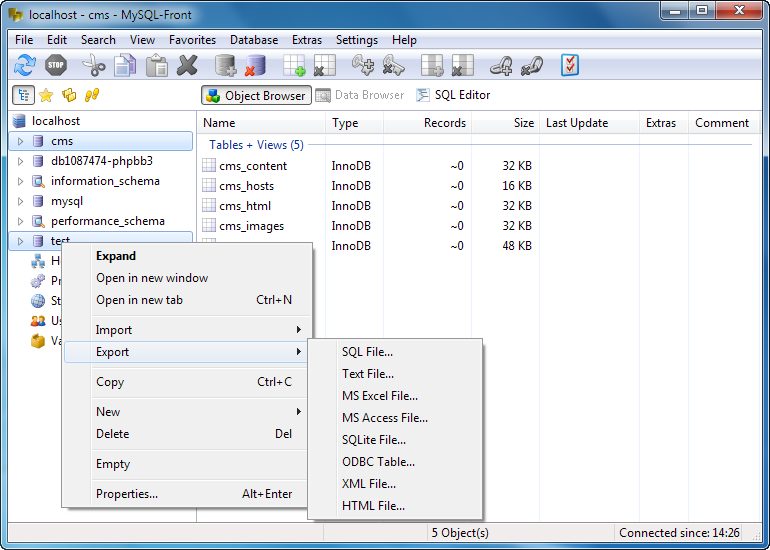Open the Database menu
Image resolution: width=770 pixels, height=550 pixels.
254,40
